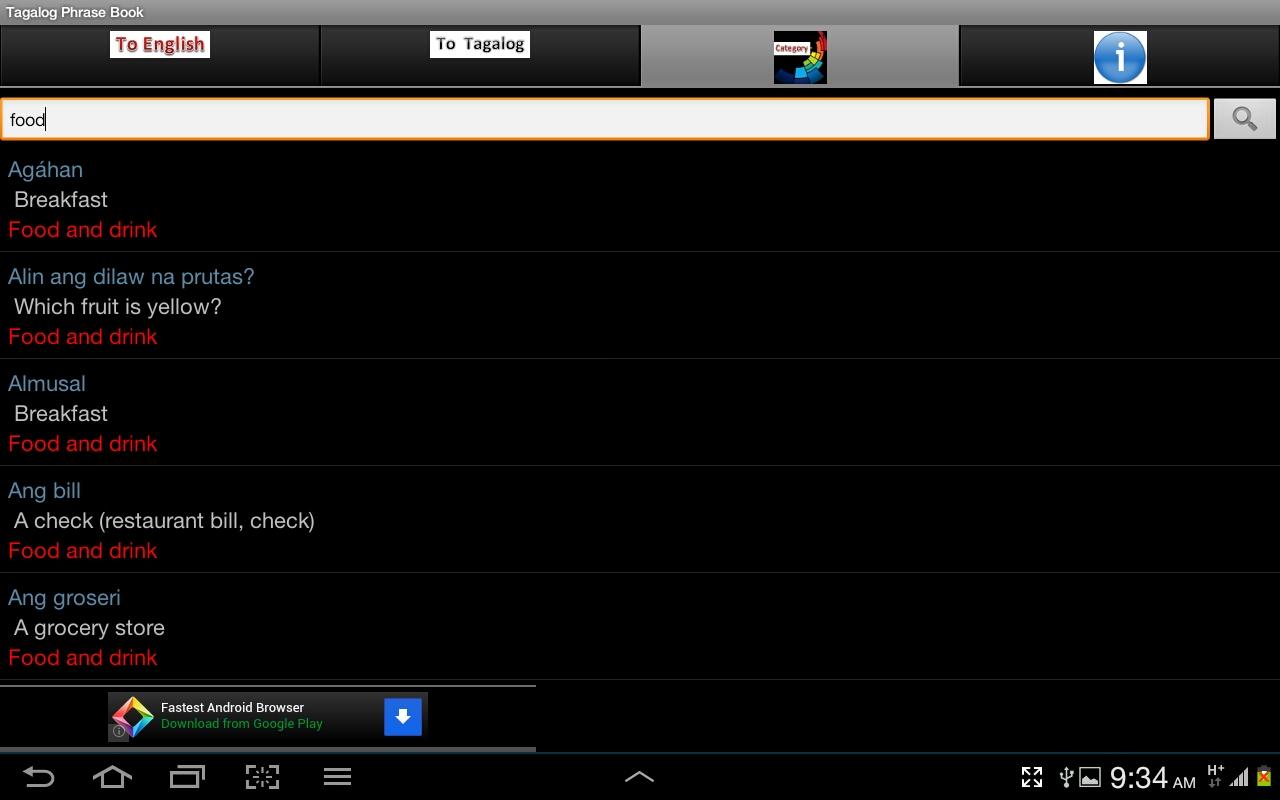Screen dimensions: 1280x800
Task: Open the nav bar menu icon
Action: [337, 777]
